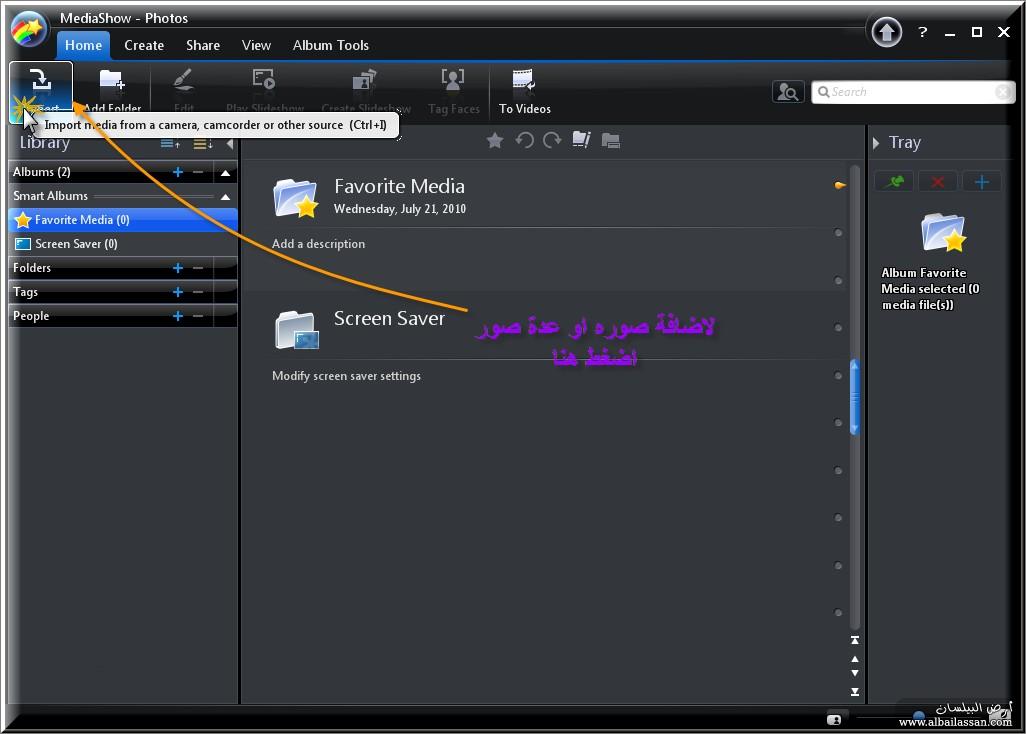
Task: Click Add a description under Favorite Media
Action: [318, 243]
